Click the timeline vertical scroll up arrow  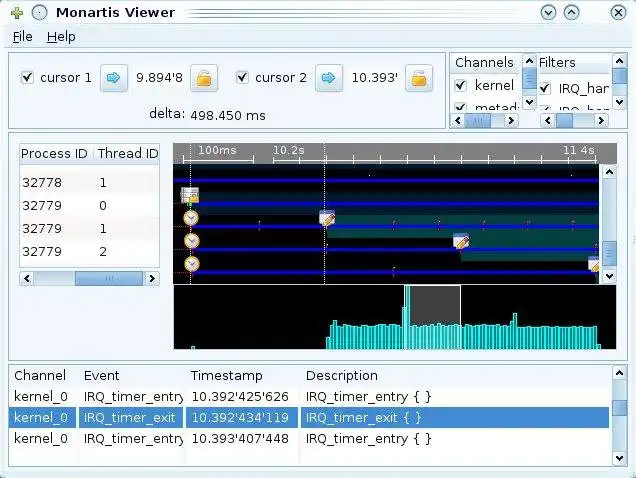(609, 172)
